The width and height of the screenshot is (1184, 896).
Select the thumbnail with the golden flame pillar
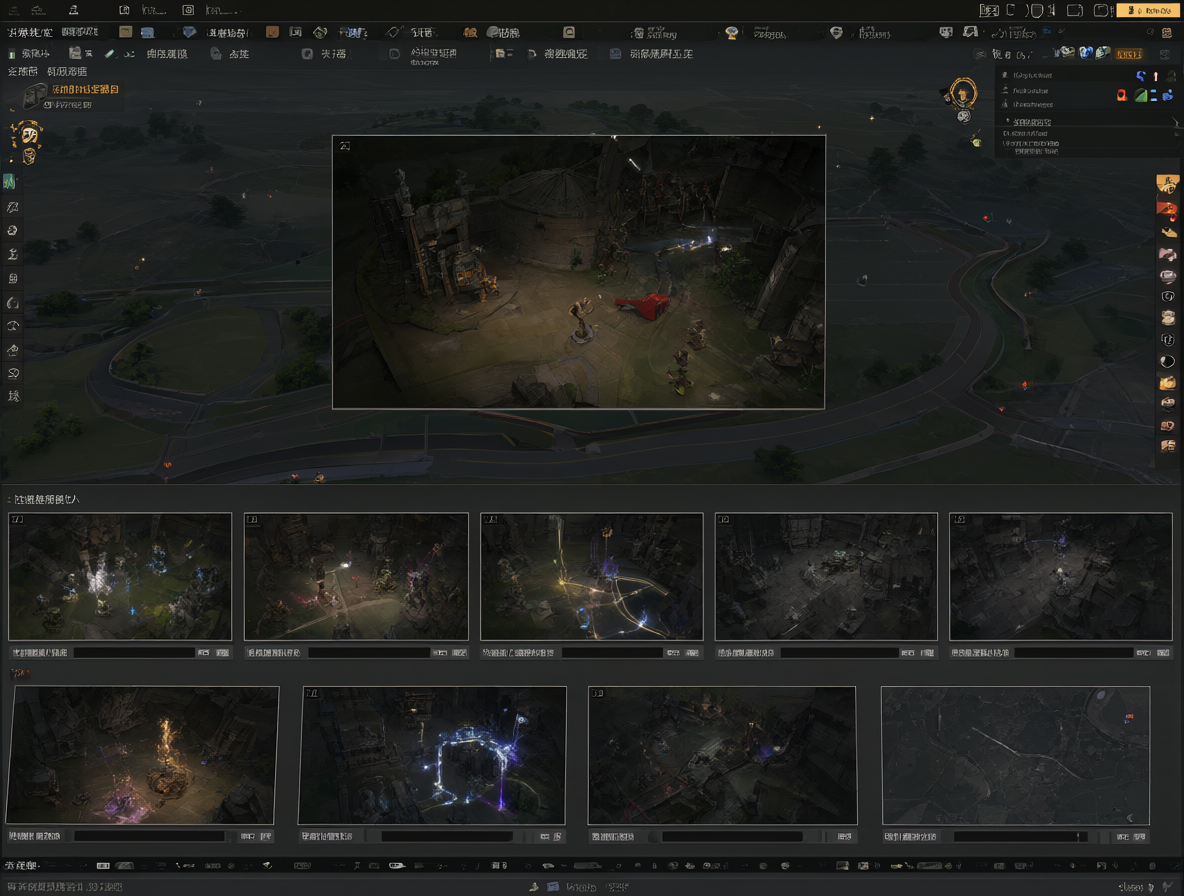(143, 755)
